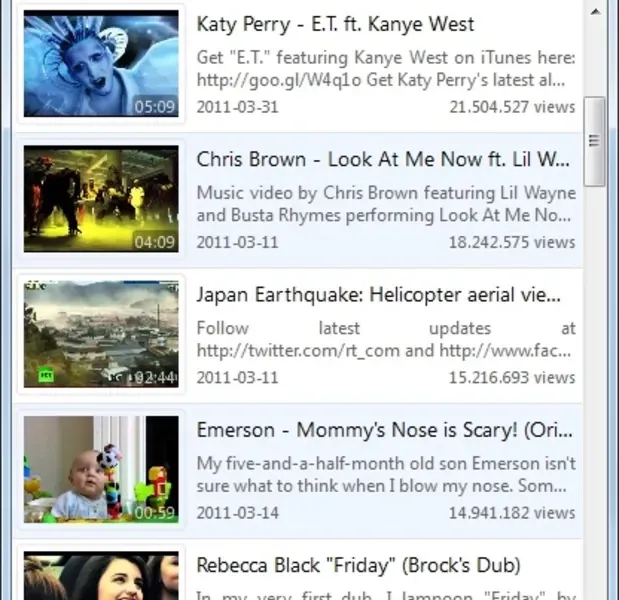The height and width of the screenshot is (600, 619).
Task: Click the date 2011-03-14
Action: coord(238,513)
